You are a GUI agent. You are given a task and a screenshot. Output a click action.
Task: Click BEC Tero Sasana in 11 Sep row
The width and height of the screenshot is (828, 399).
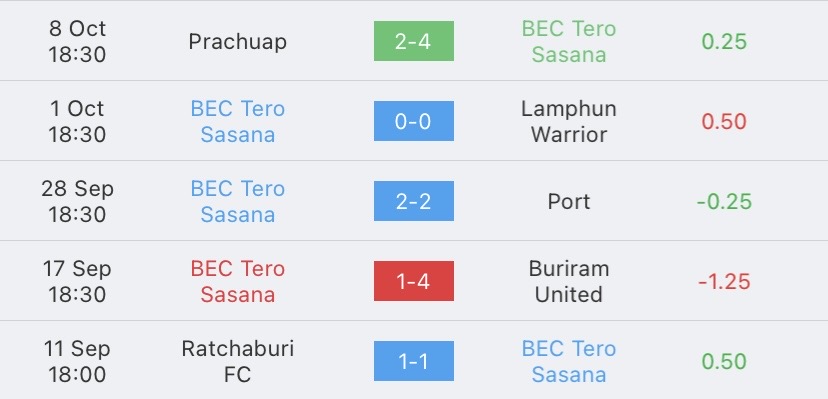click(x=569, y=361)
